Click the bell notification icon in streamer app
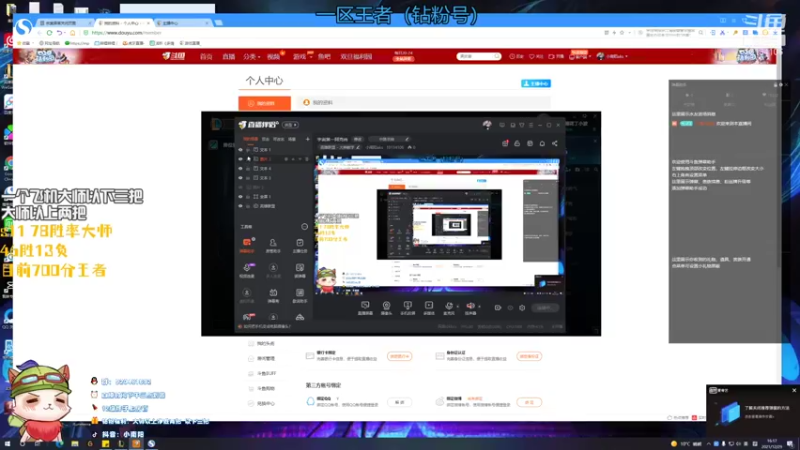Screen dimensions: 800x450 542,143
